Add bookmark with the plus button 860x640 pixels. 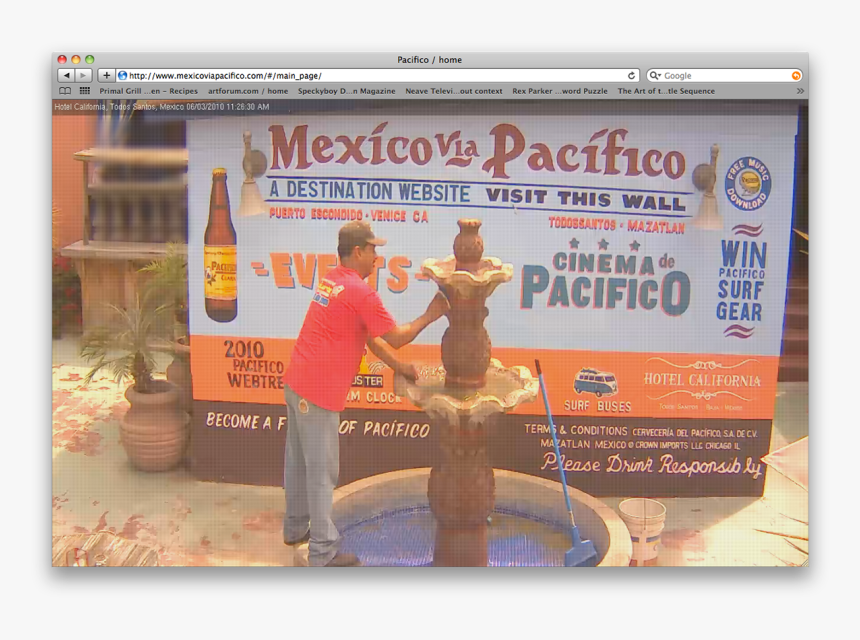106,76
